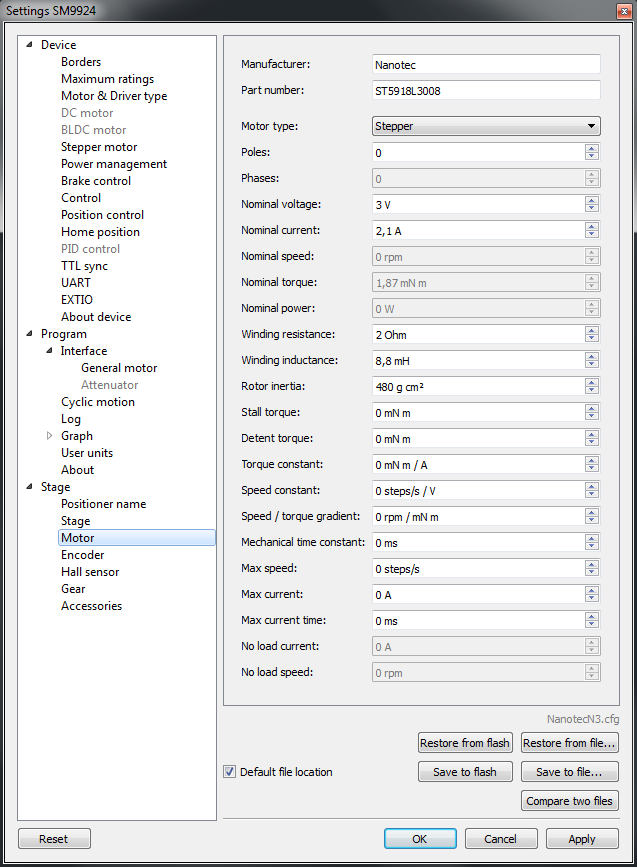Image resolution: width=637 pixels, height=868 pixels.
Task: Click the Save to flash button
Action: tap(465, 772)
